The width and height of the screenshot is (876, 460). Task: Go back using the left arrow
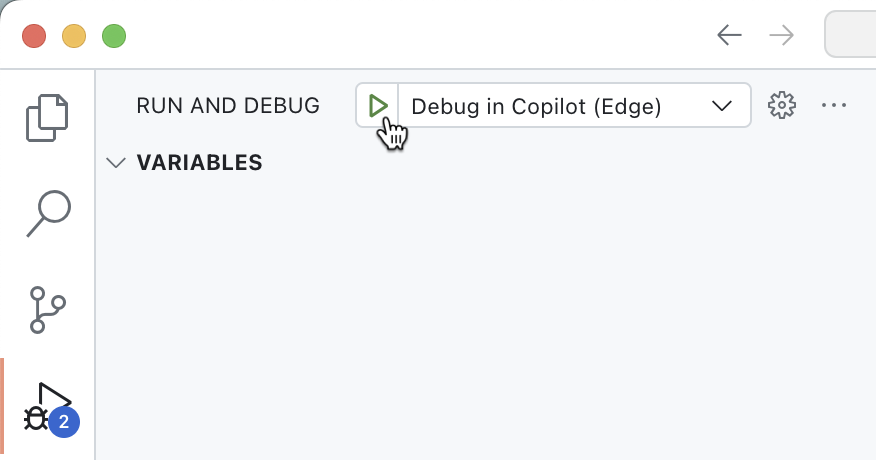pyautogui.click(x=729, y=36)
